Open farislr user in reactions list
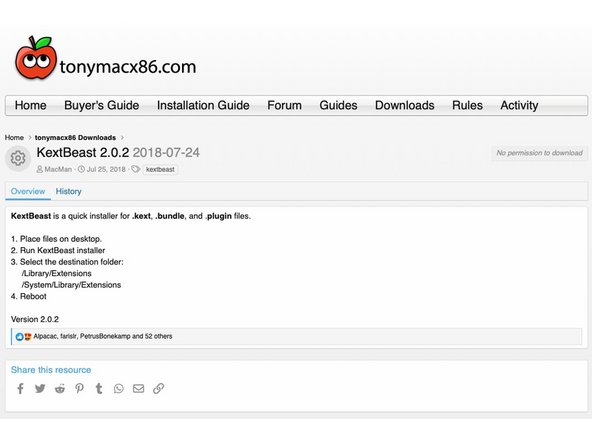This screenshot has width=592, height=444. [x=68, y=336]
